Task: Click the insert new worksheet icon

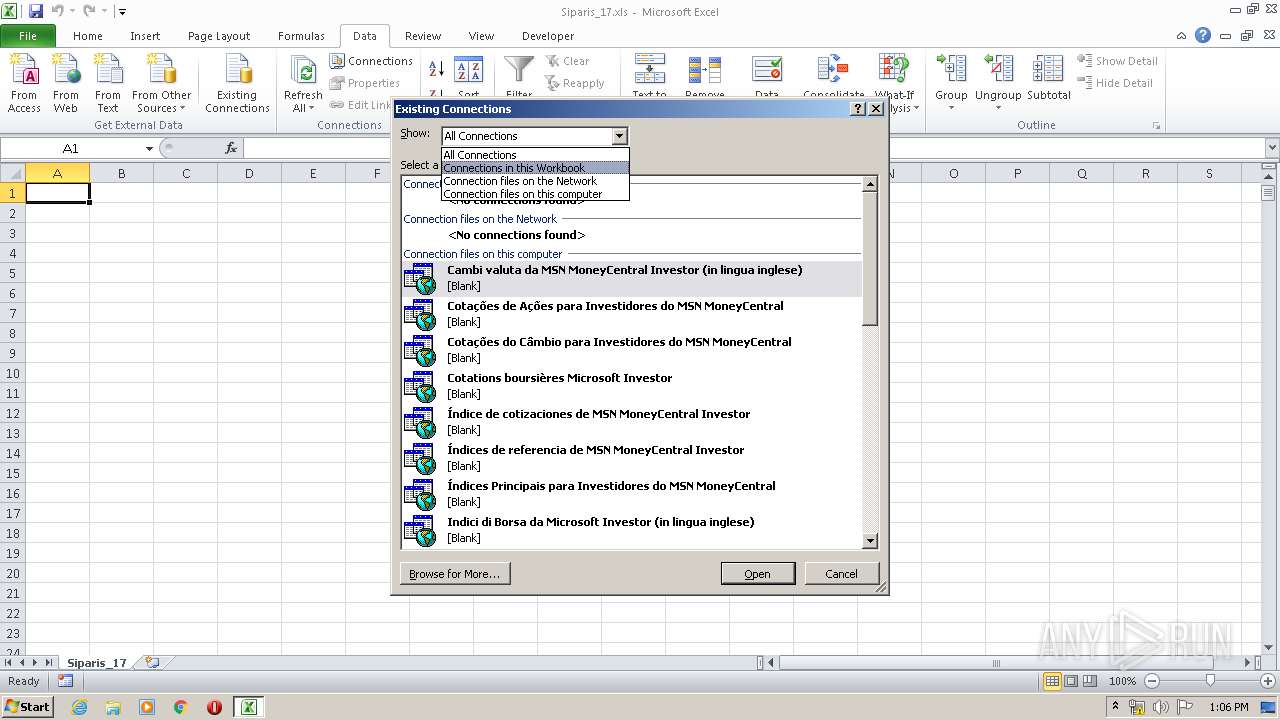Action: (x=152, y=662)
